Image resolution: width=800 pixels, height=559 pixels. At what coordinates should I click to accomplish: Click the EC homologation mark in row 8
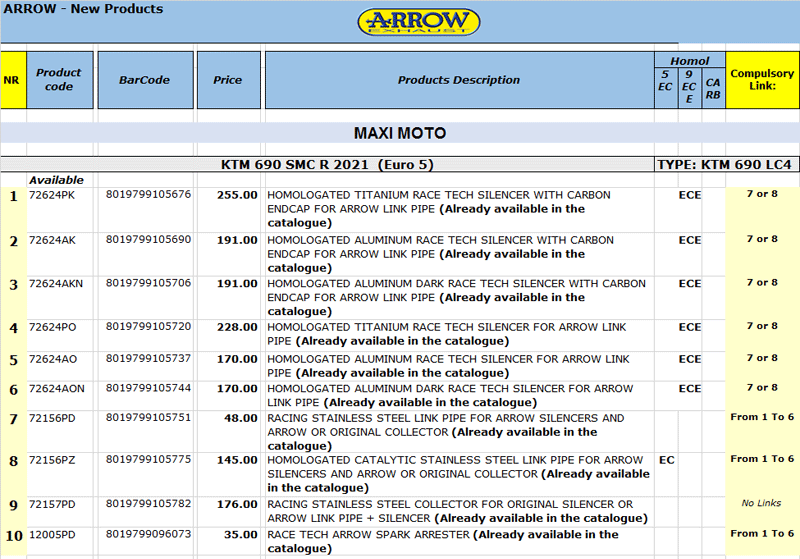pos(666,460)
